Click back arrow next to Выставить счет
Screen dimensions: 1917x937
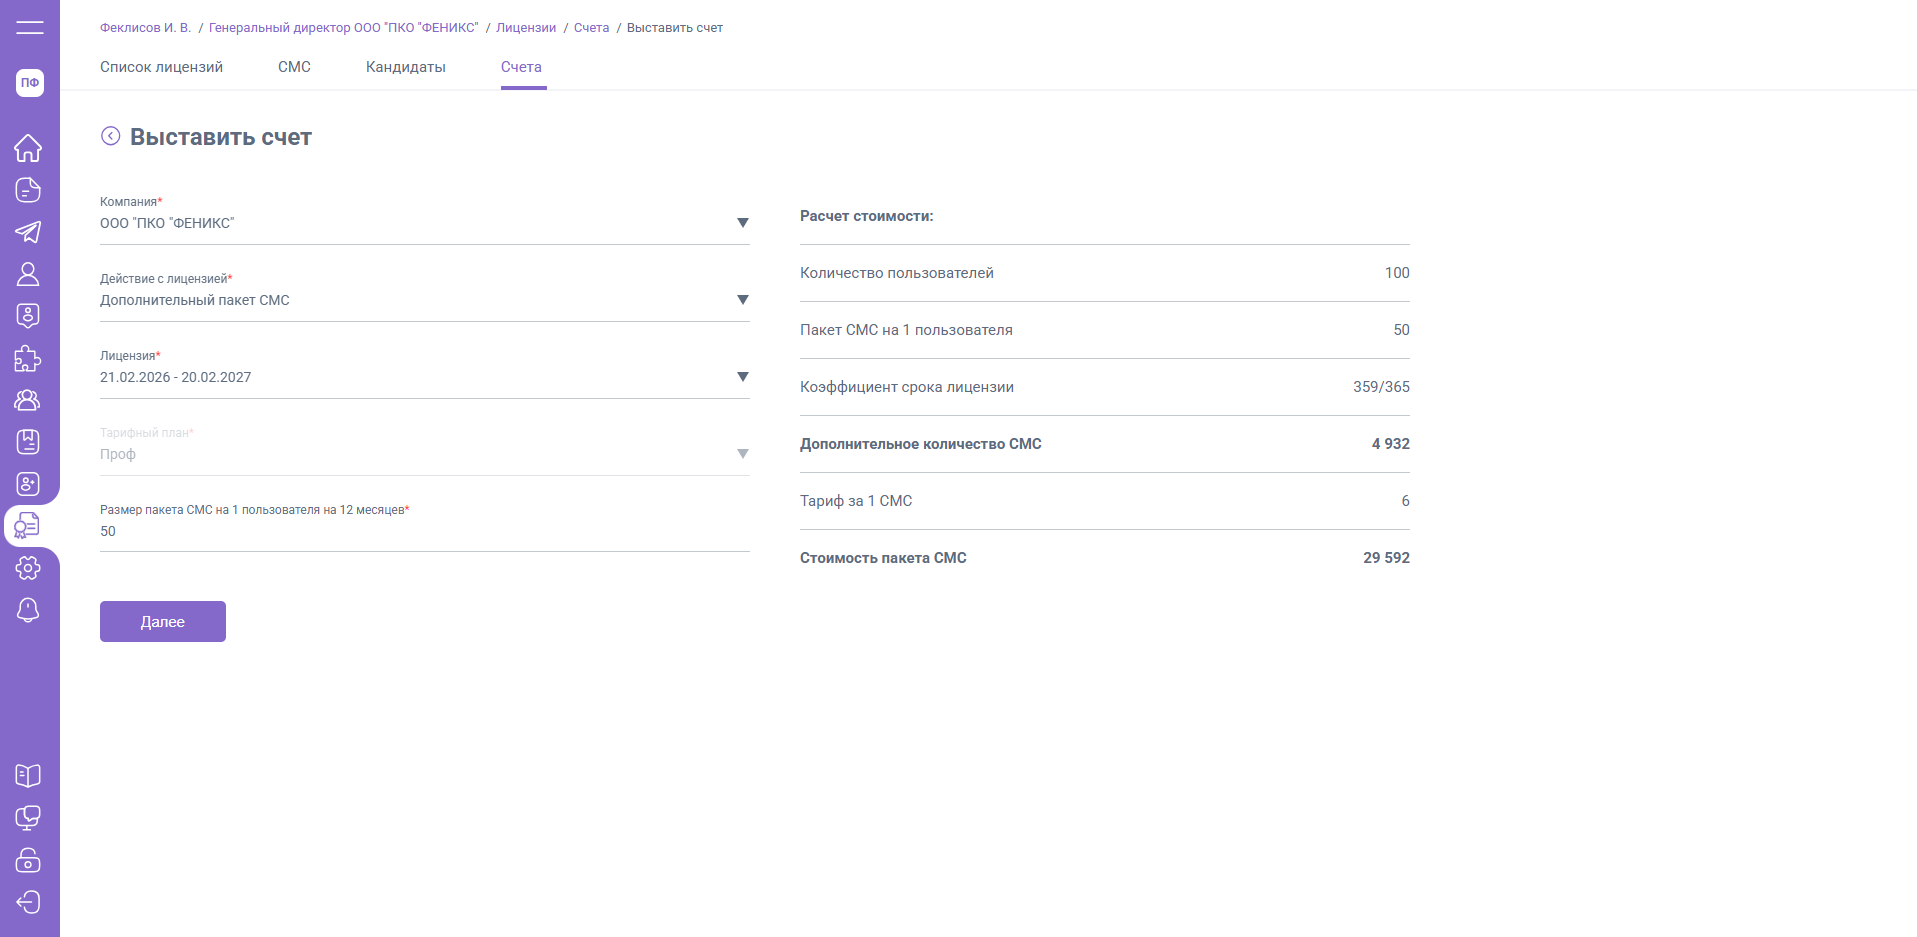[111, 136]
